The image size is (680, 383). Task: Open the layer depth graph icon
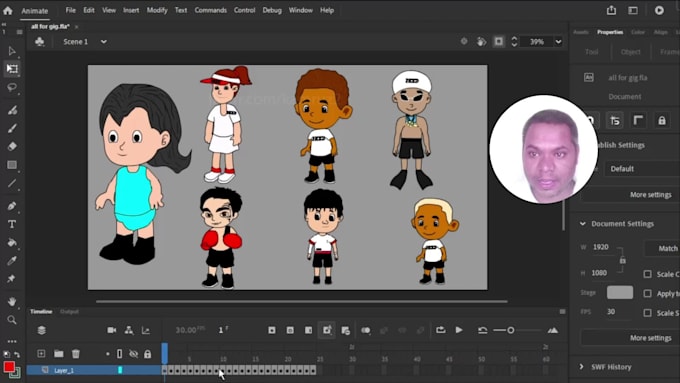146,331
